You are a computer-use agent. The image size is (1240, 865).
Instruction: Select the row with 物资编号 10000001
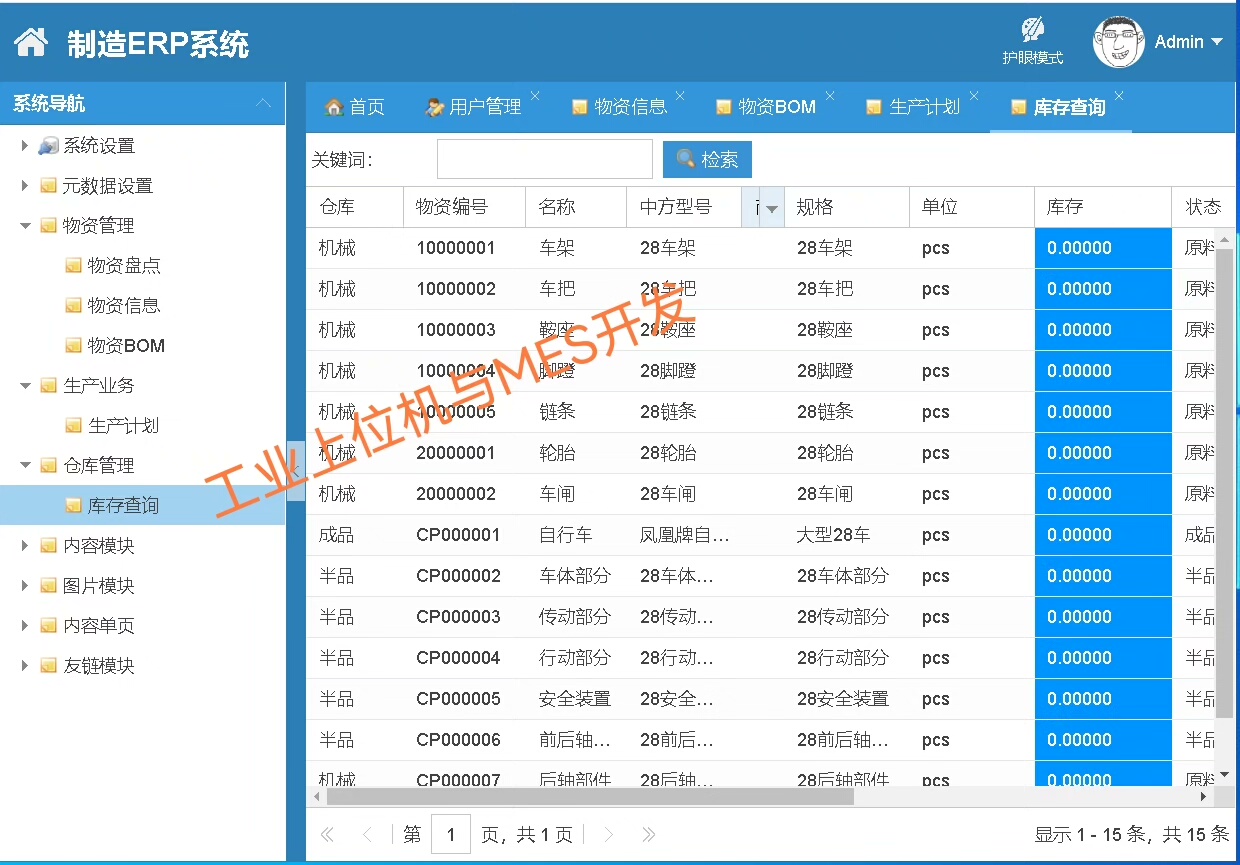(760, 248)
